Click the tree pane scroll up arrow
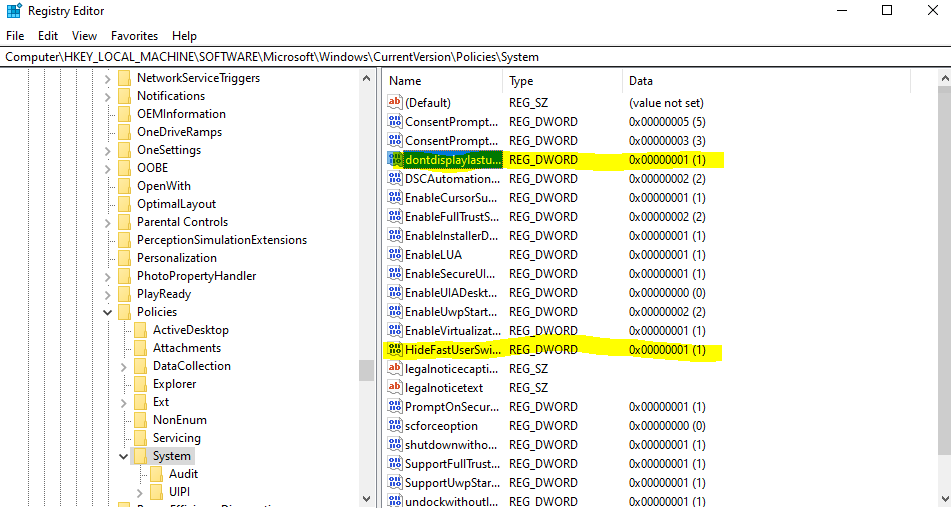This screenshot has height=508, width=951. click(x=366, y=78)
